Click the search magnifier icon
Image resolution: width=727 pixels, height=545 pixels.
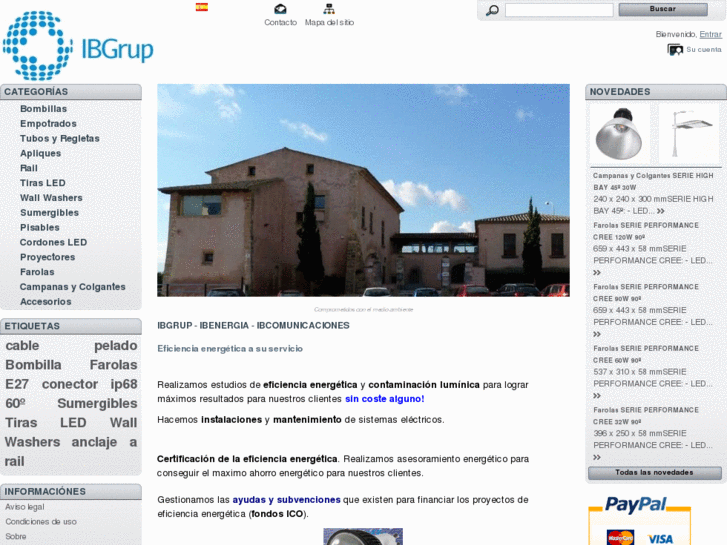[492, 10]
